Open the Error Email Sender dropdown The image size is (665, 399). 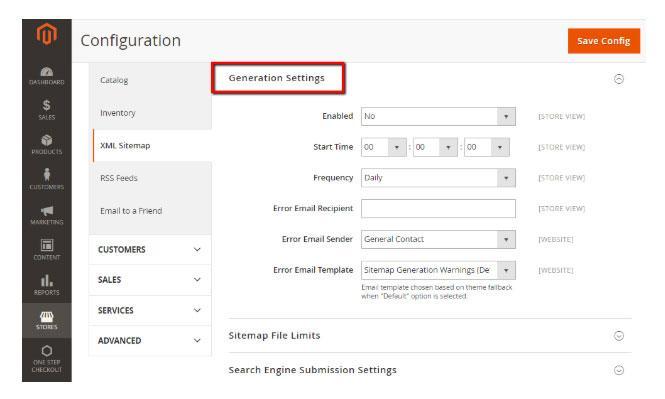[x=438, y=239]
